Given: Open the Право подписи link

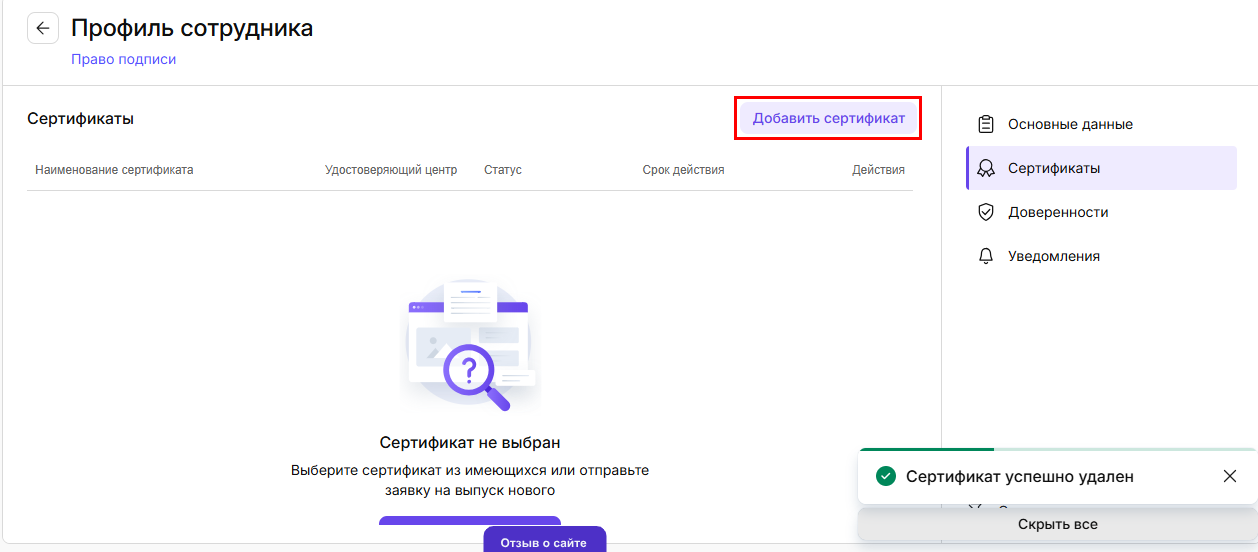Looking at the screenshot, I should click(x=123, y=59).
